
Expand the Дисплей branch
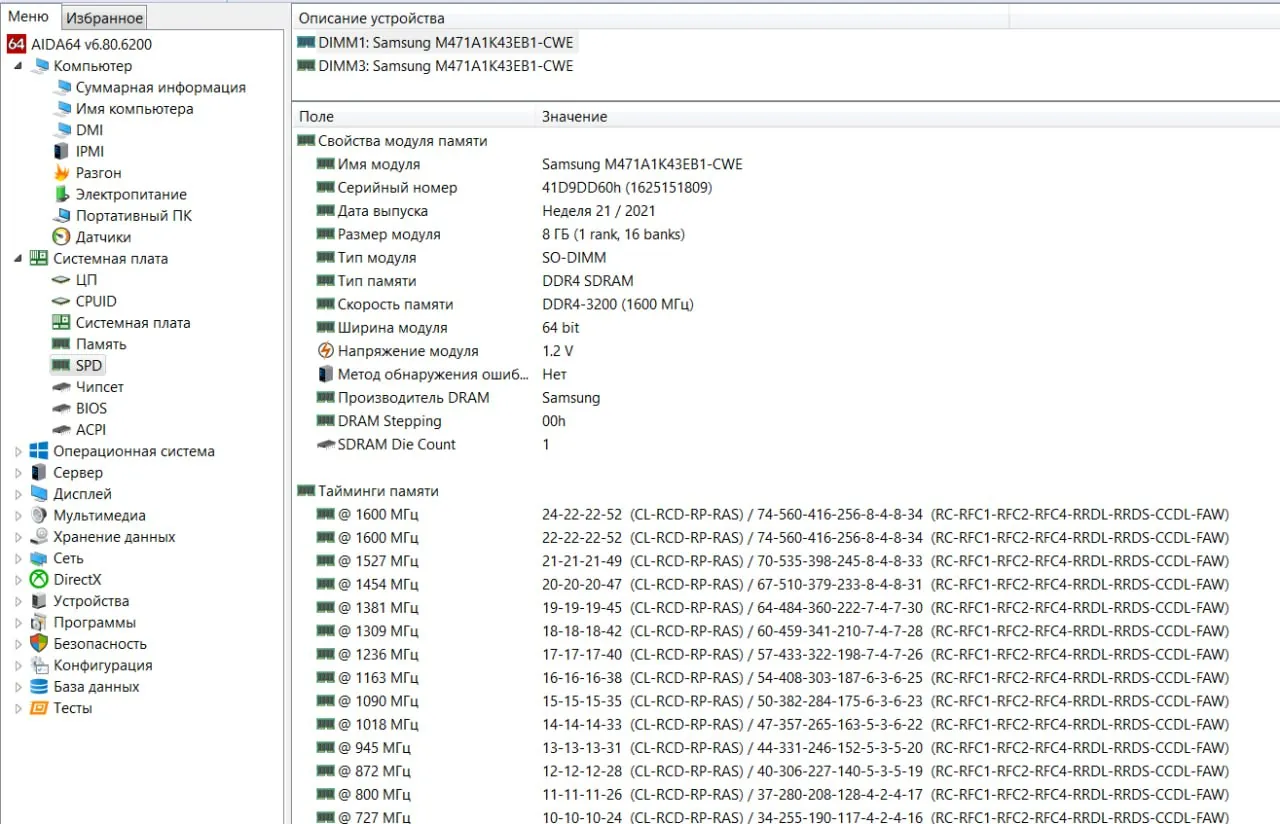pyautogui.click(x=18, y=494)
